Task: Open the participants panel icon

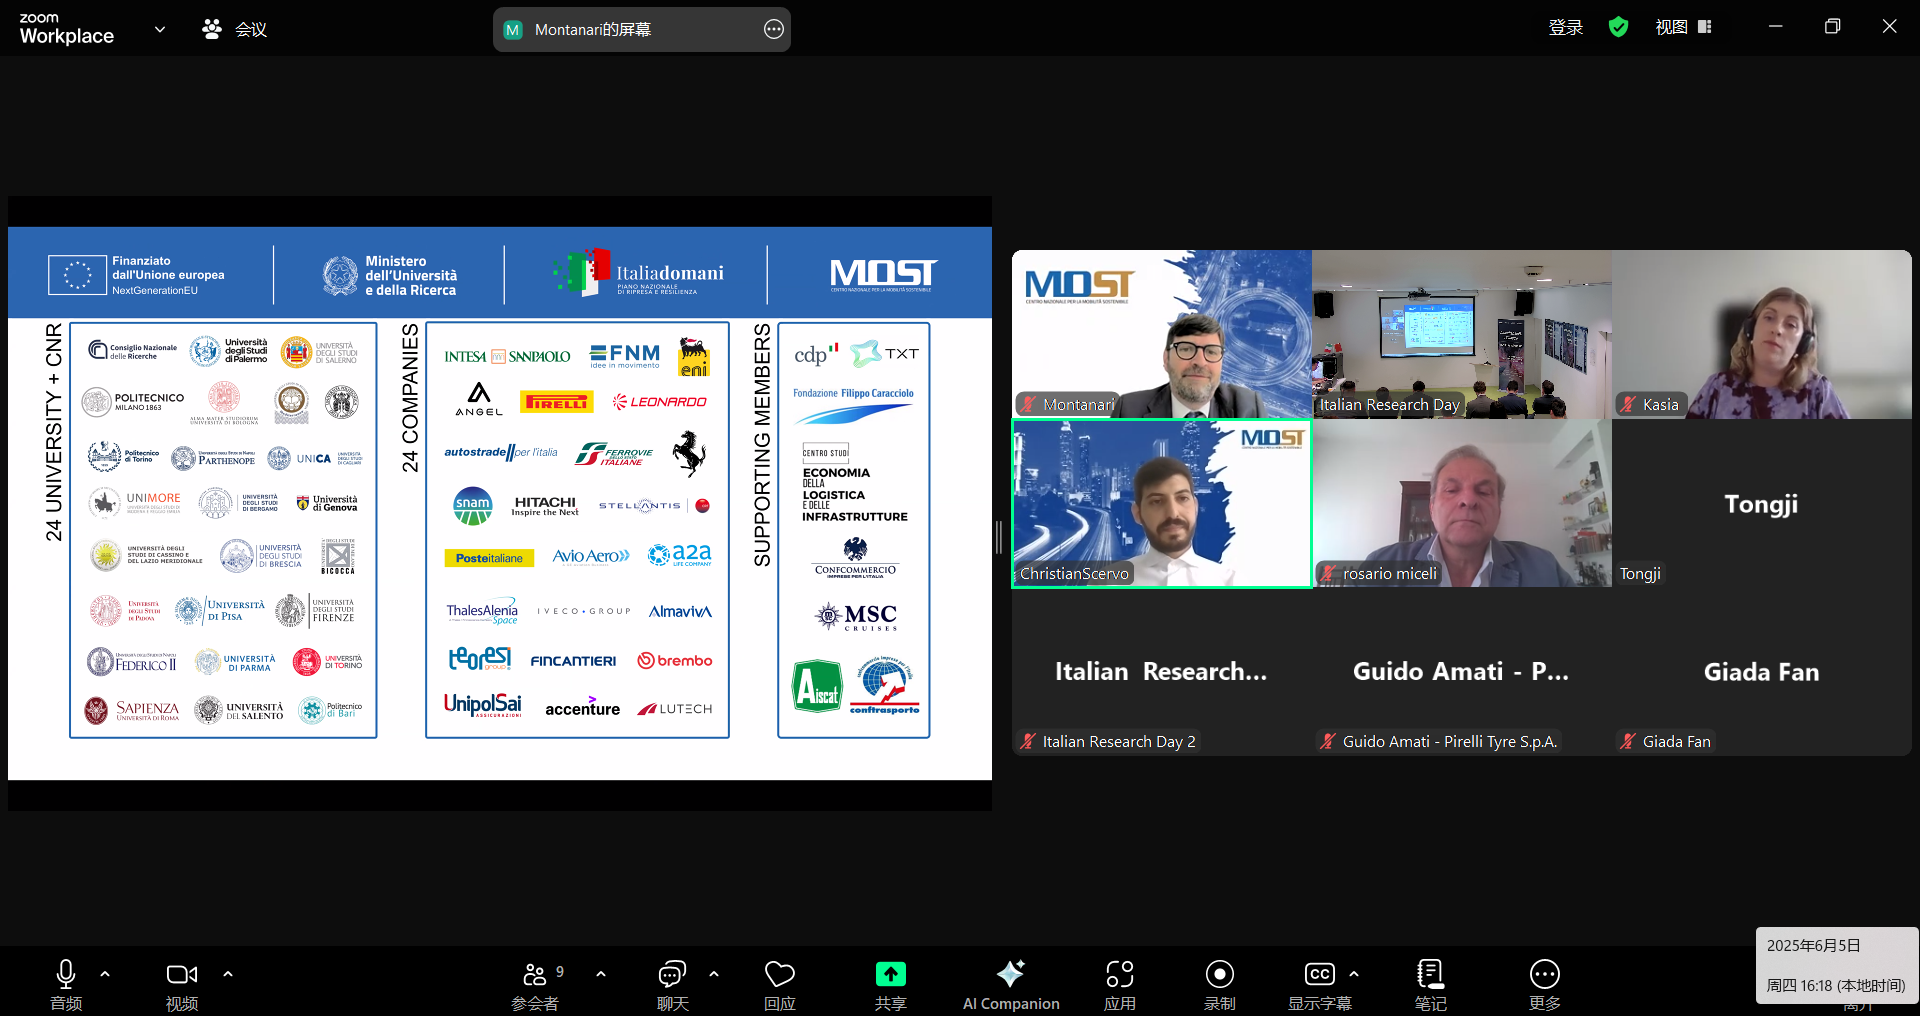Action: (535, 974)
